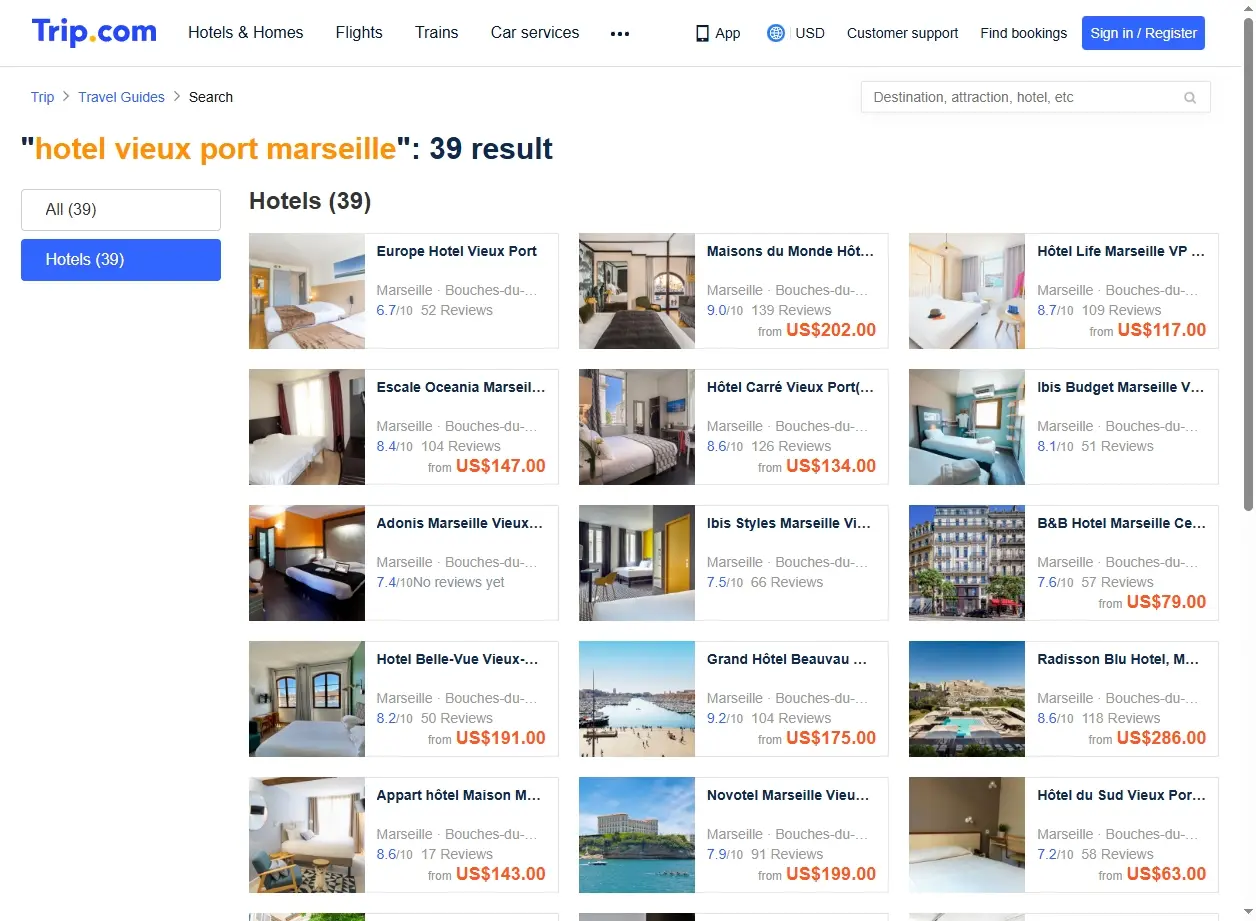
Task: Click Sign in / Register button
Action: click(1143, 33)
